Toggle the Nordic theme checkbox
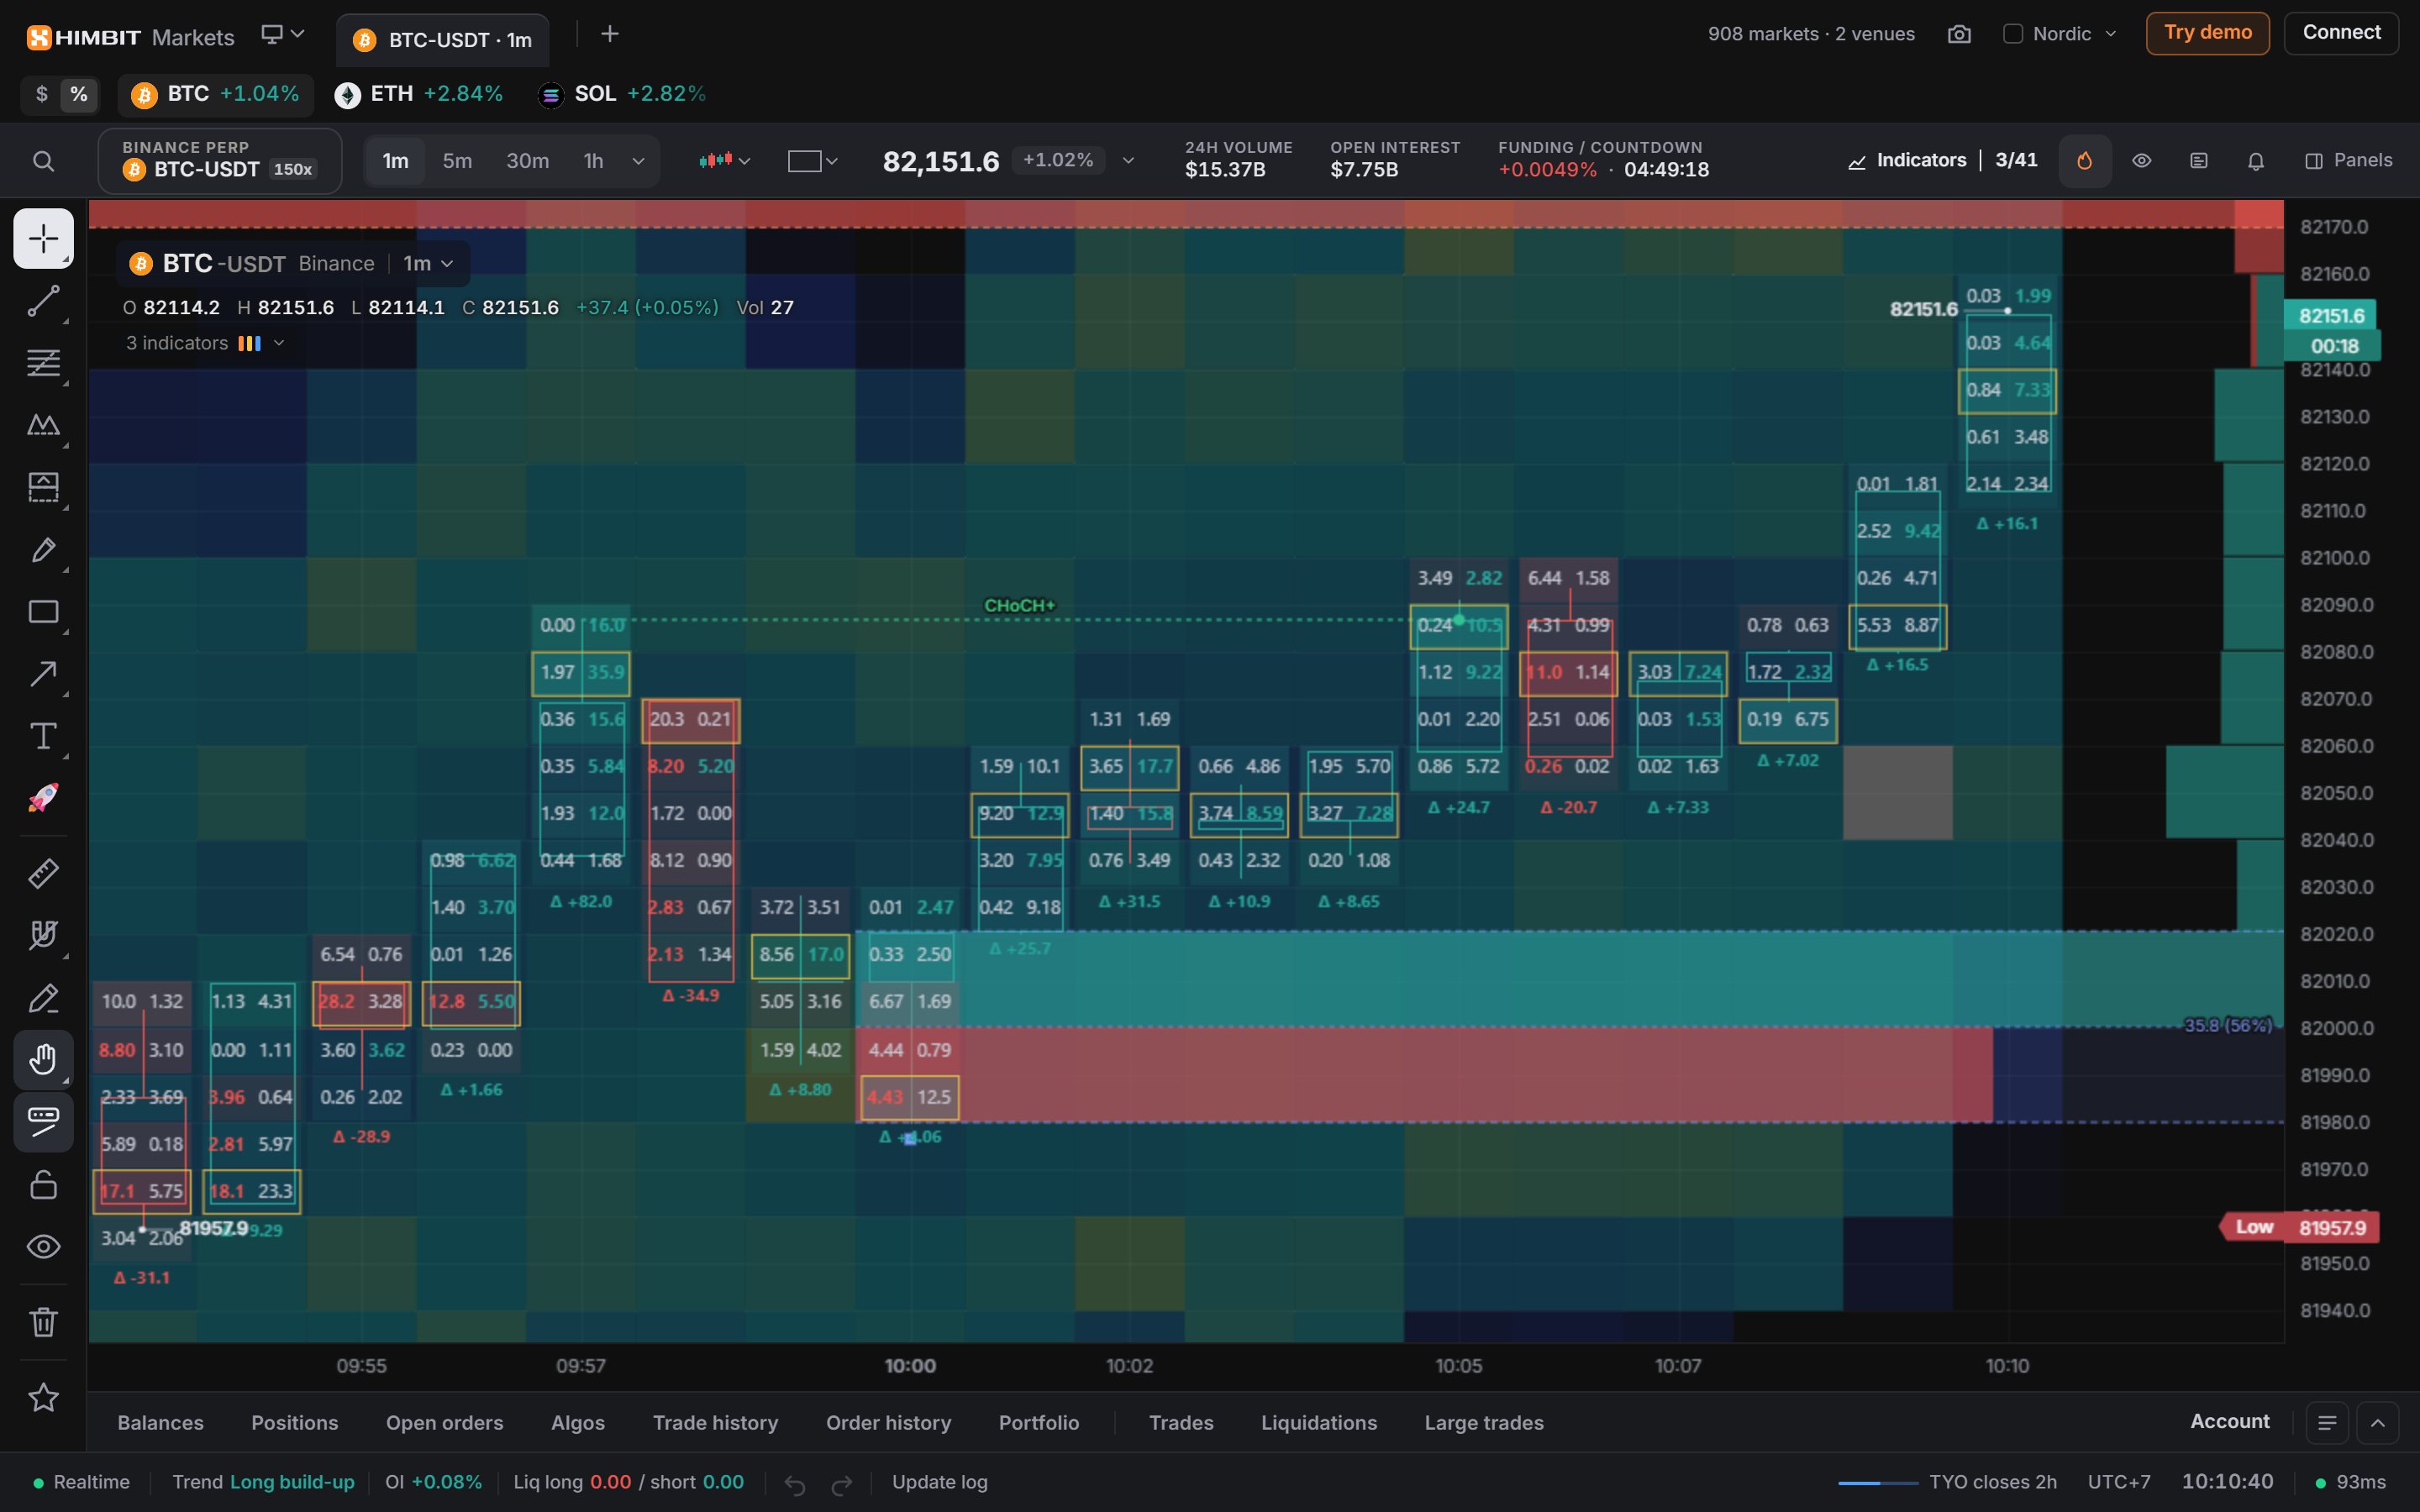The image size is (2420, 1512). click(x=2013, y=34)
